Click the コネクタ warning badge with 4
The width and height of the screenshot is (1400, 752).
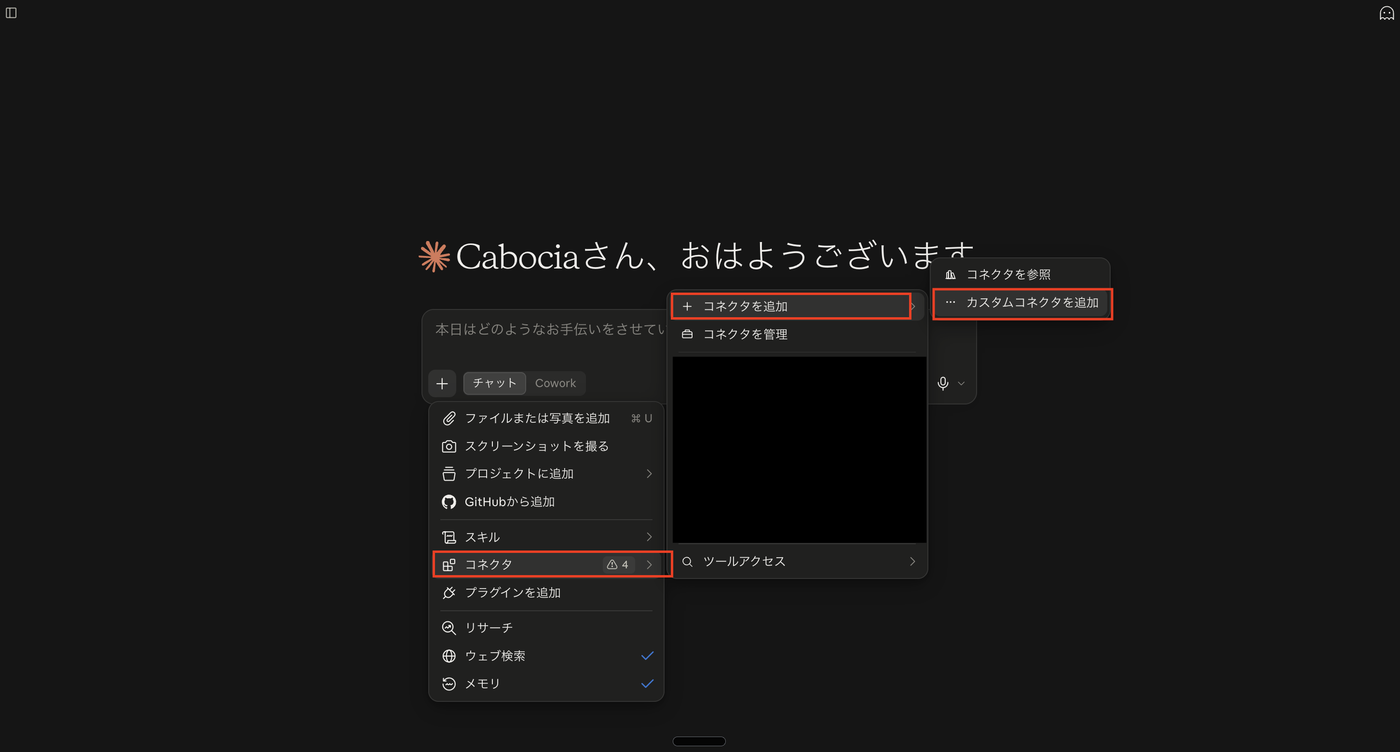click(618, 565)
